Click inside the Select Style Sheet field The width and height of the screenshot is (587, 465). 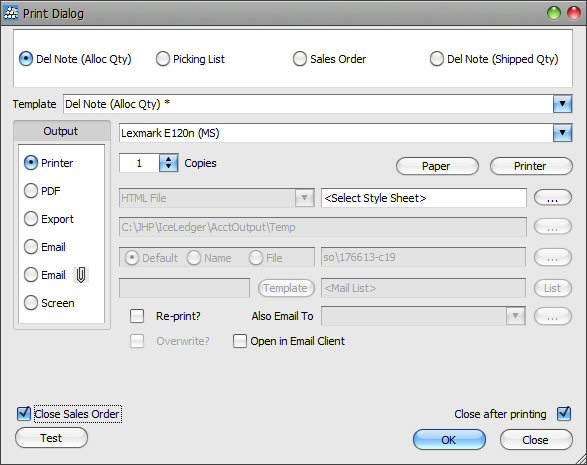pos(423,198)
